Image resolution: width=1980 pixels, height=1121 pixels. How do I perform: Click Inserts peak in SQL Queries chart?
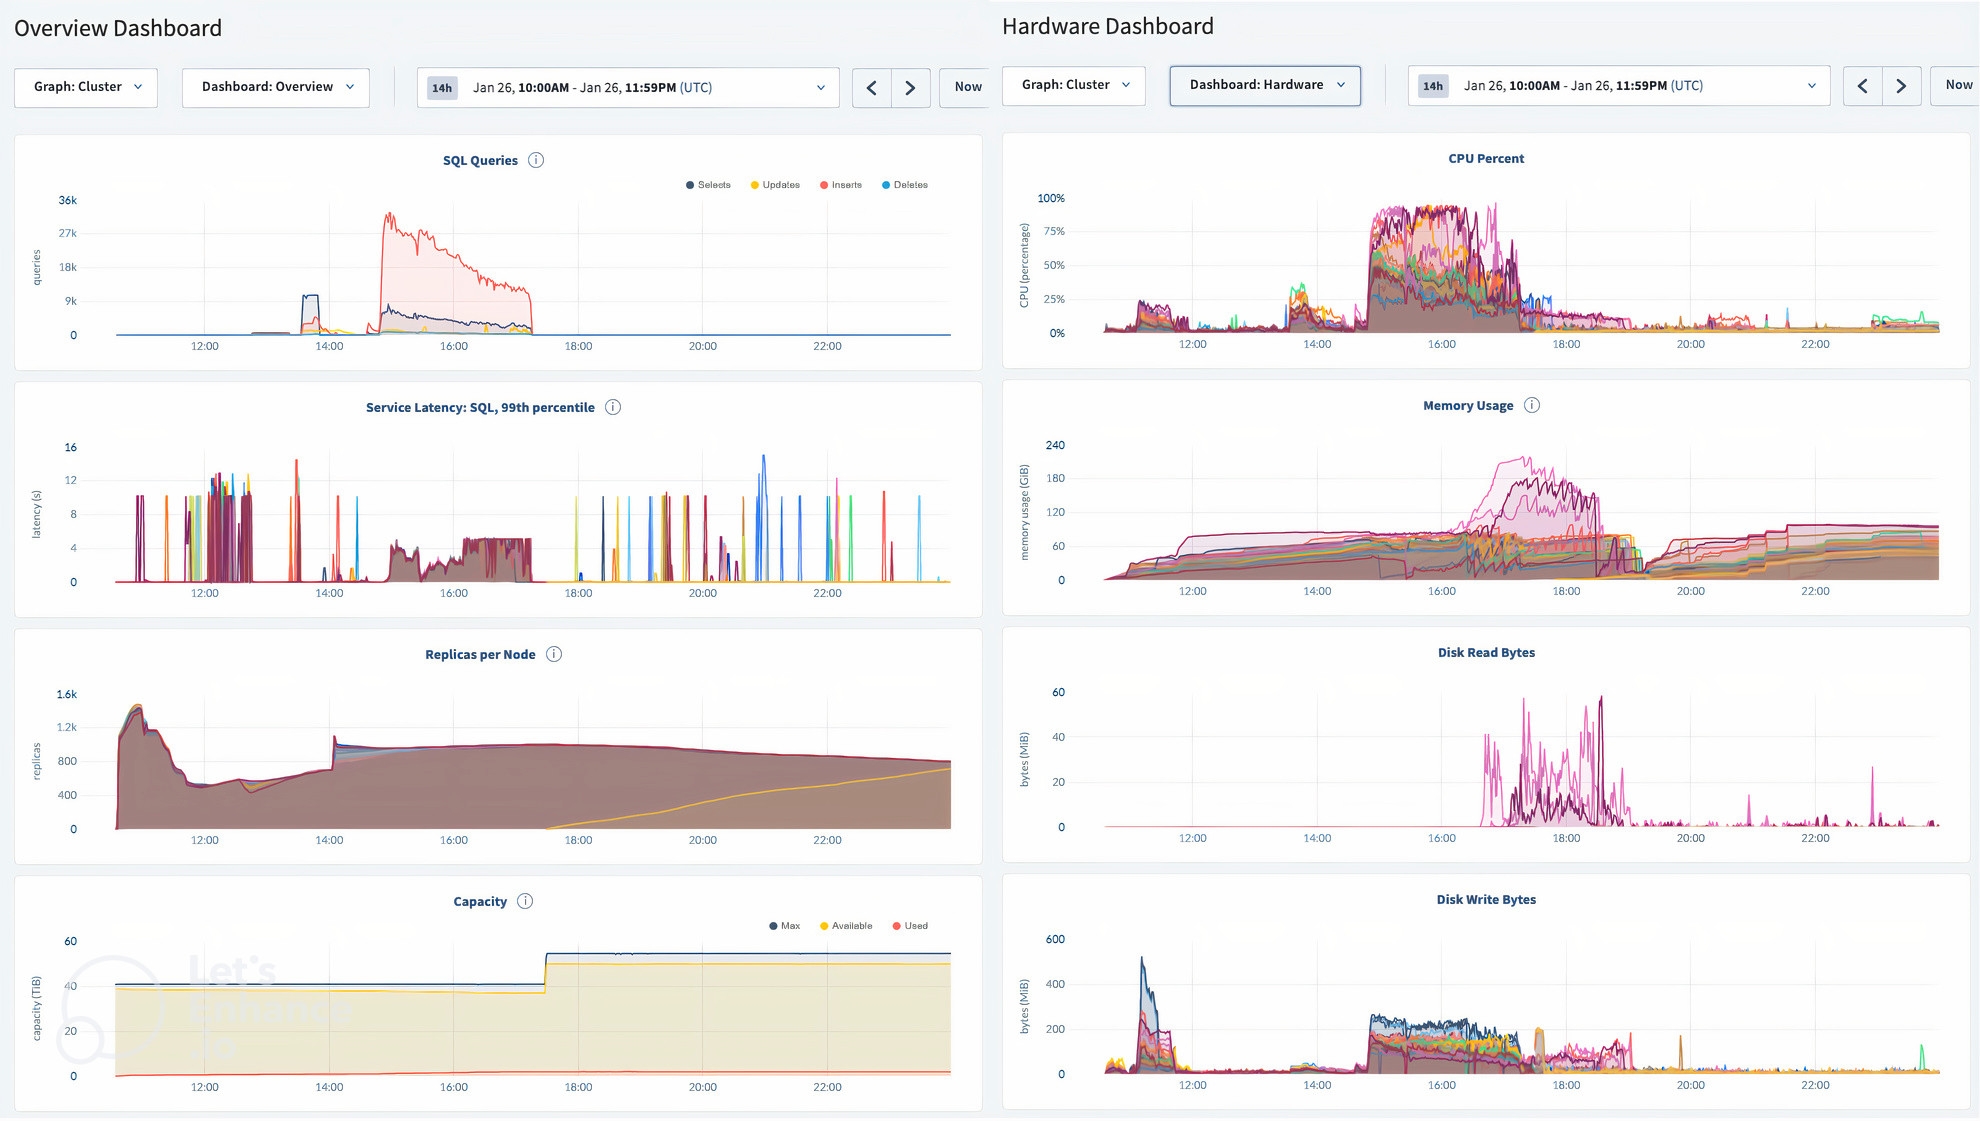pos(389,214)
